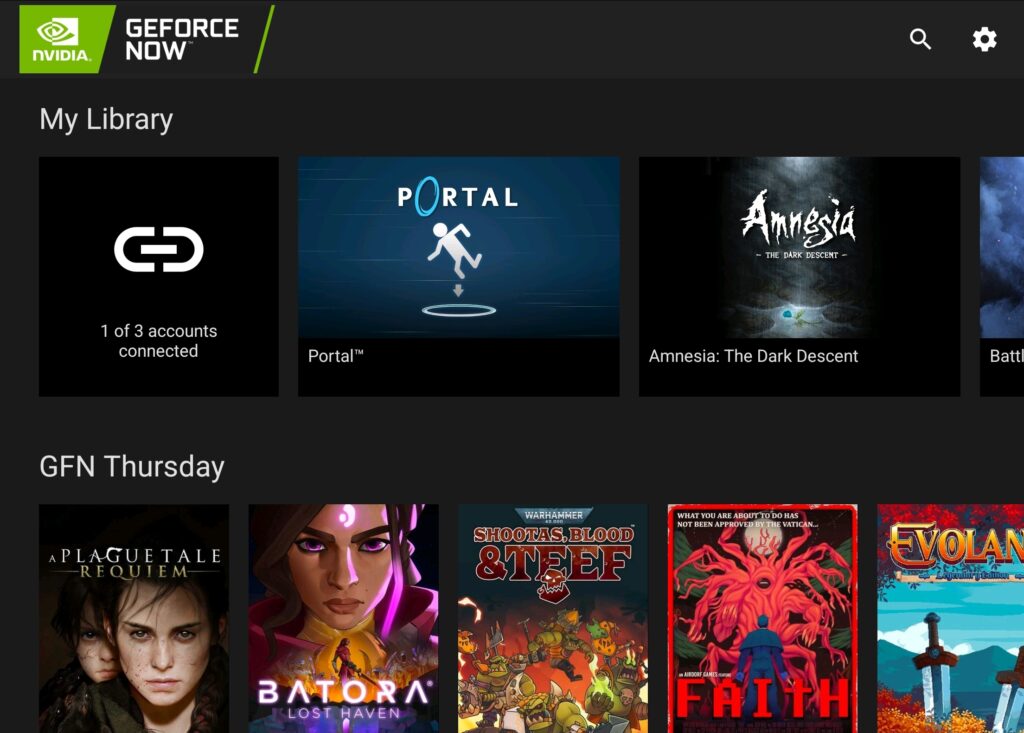1024x733 pixels.
Task: Open the settings gear icon
Action: [984, 39]
